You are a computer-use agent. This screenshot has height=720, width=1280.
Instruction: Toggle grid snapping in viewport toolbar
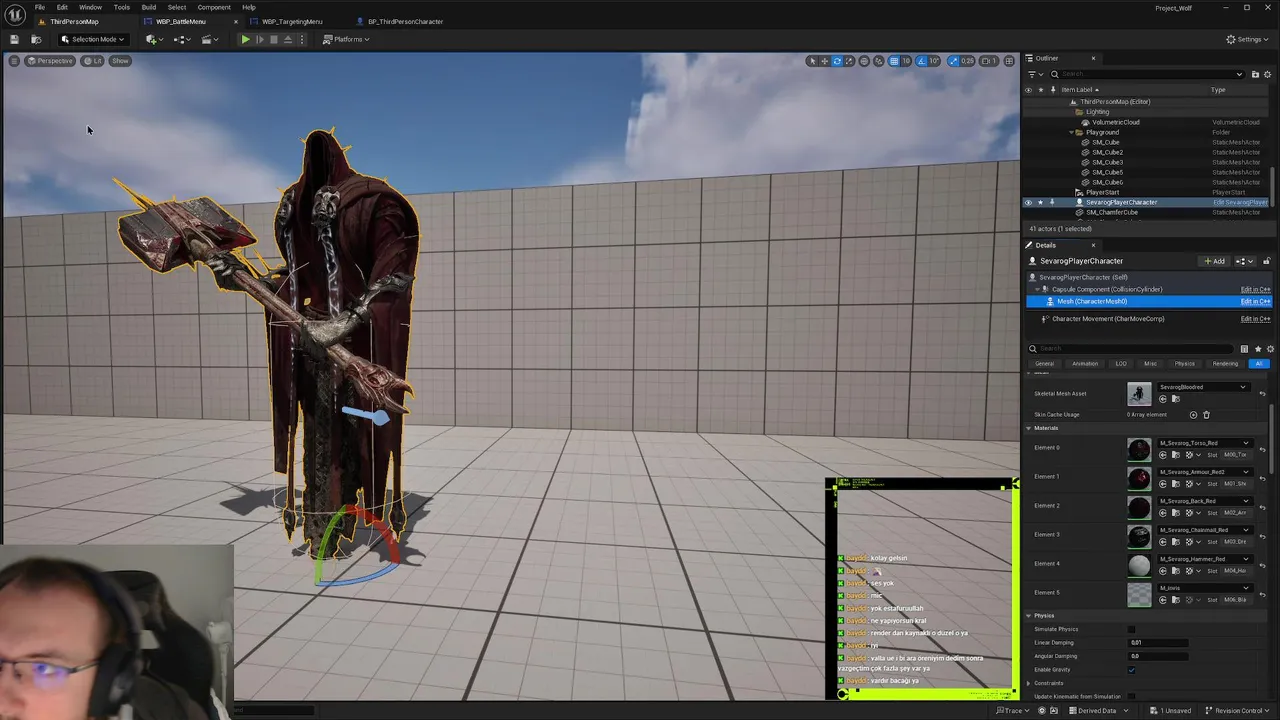click(894, 61)
